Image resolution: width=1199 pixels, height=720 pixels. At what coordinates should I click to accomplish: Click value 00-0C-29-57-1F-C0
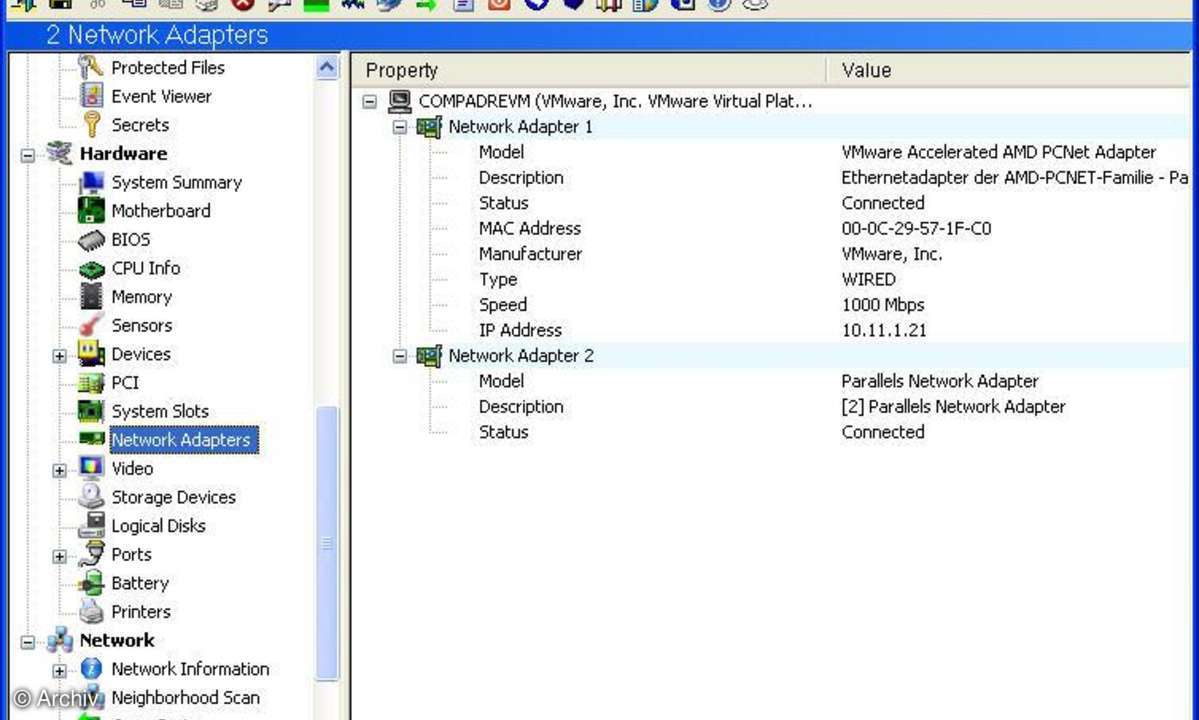(x=916, y=229)
